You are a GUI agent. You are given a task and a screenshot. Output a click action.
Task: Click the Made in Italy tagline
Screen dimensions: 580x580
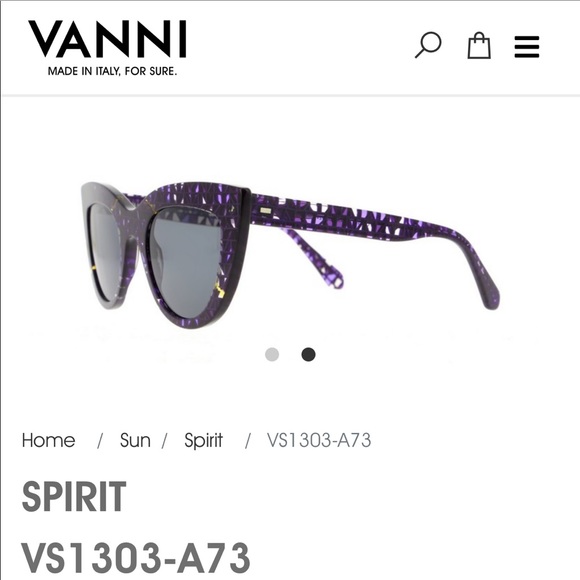[x=112, y=71]
